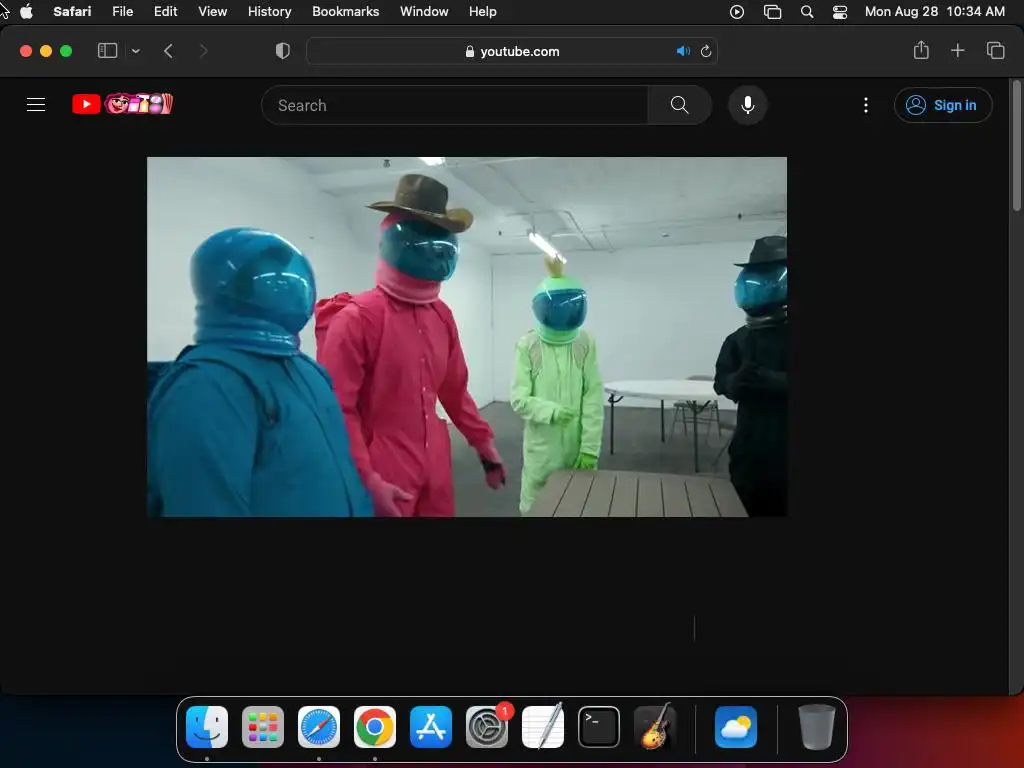Open Control Center in menu bar

[840, 12]
